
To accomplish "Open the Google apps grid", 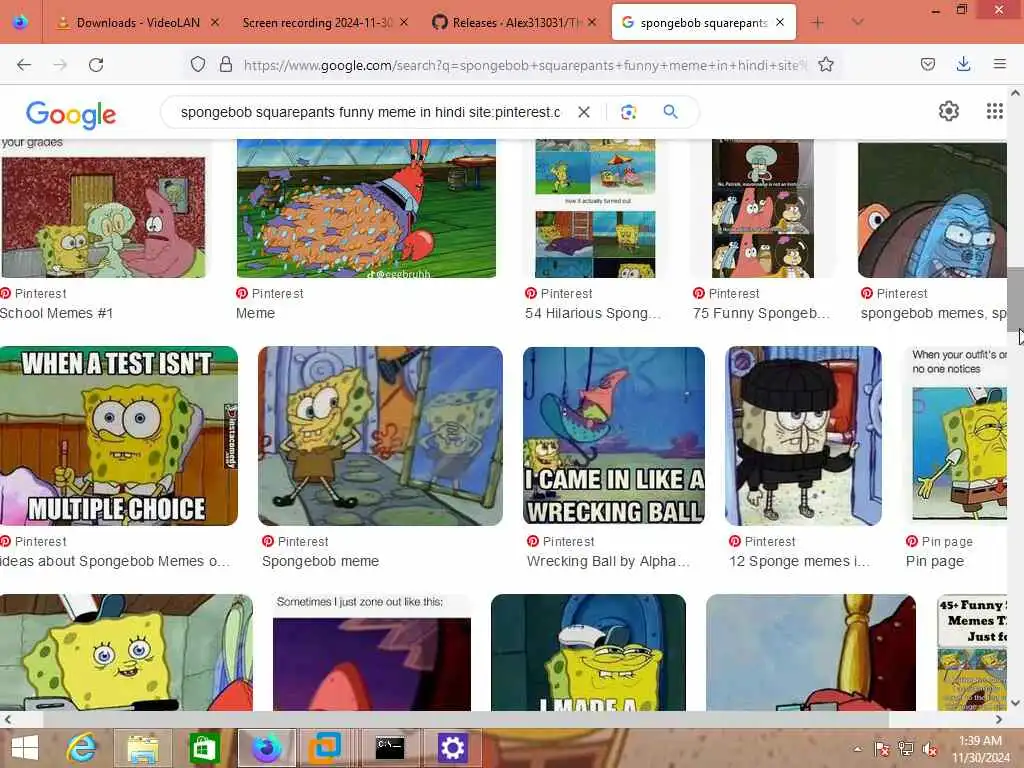I will [995, 112].
